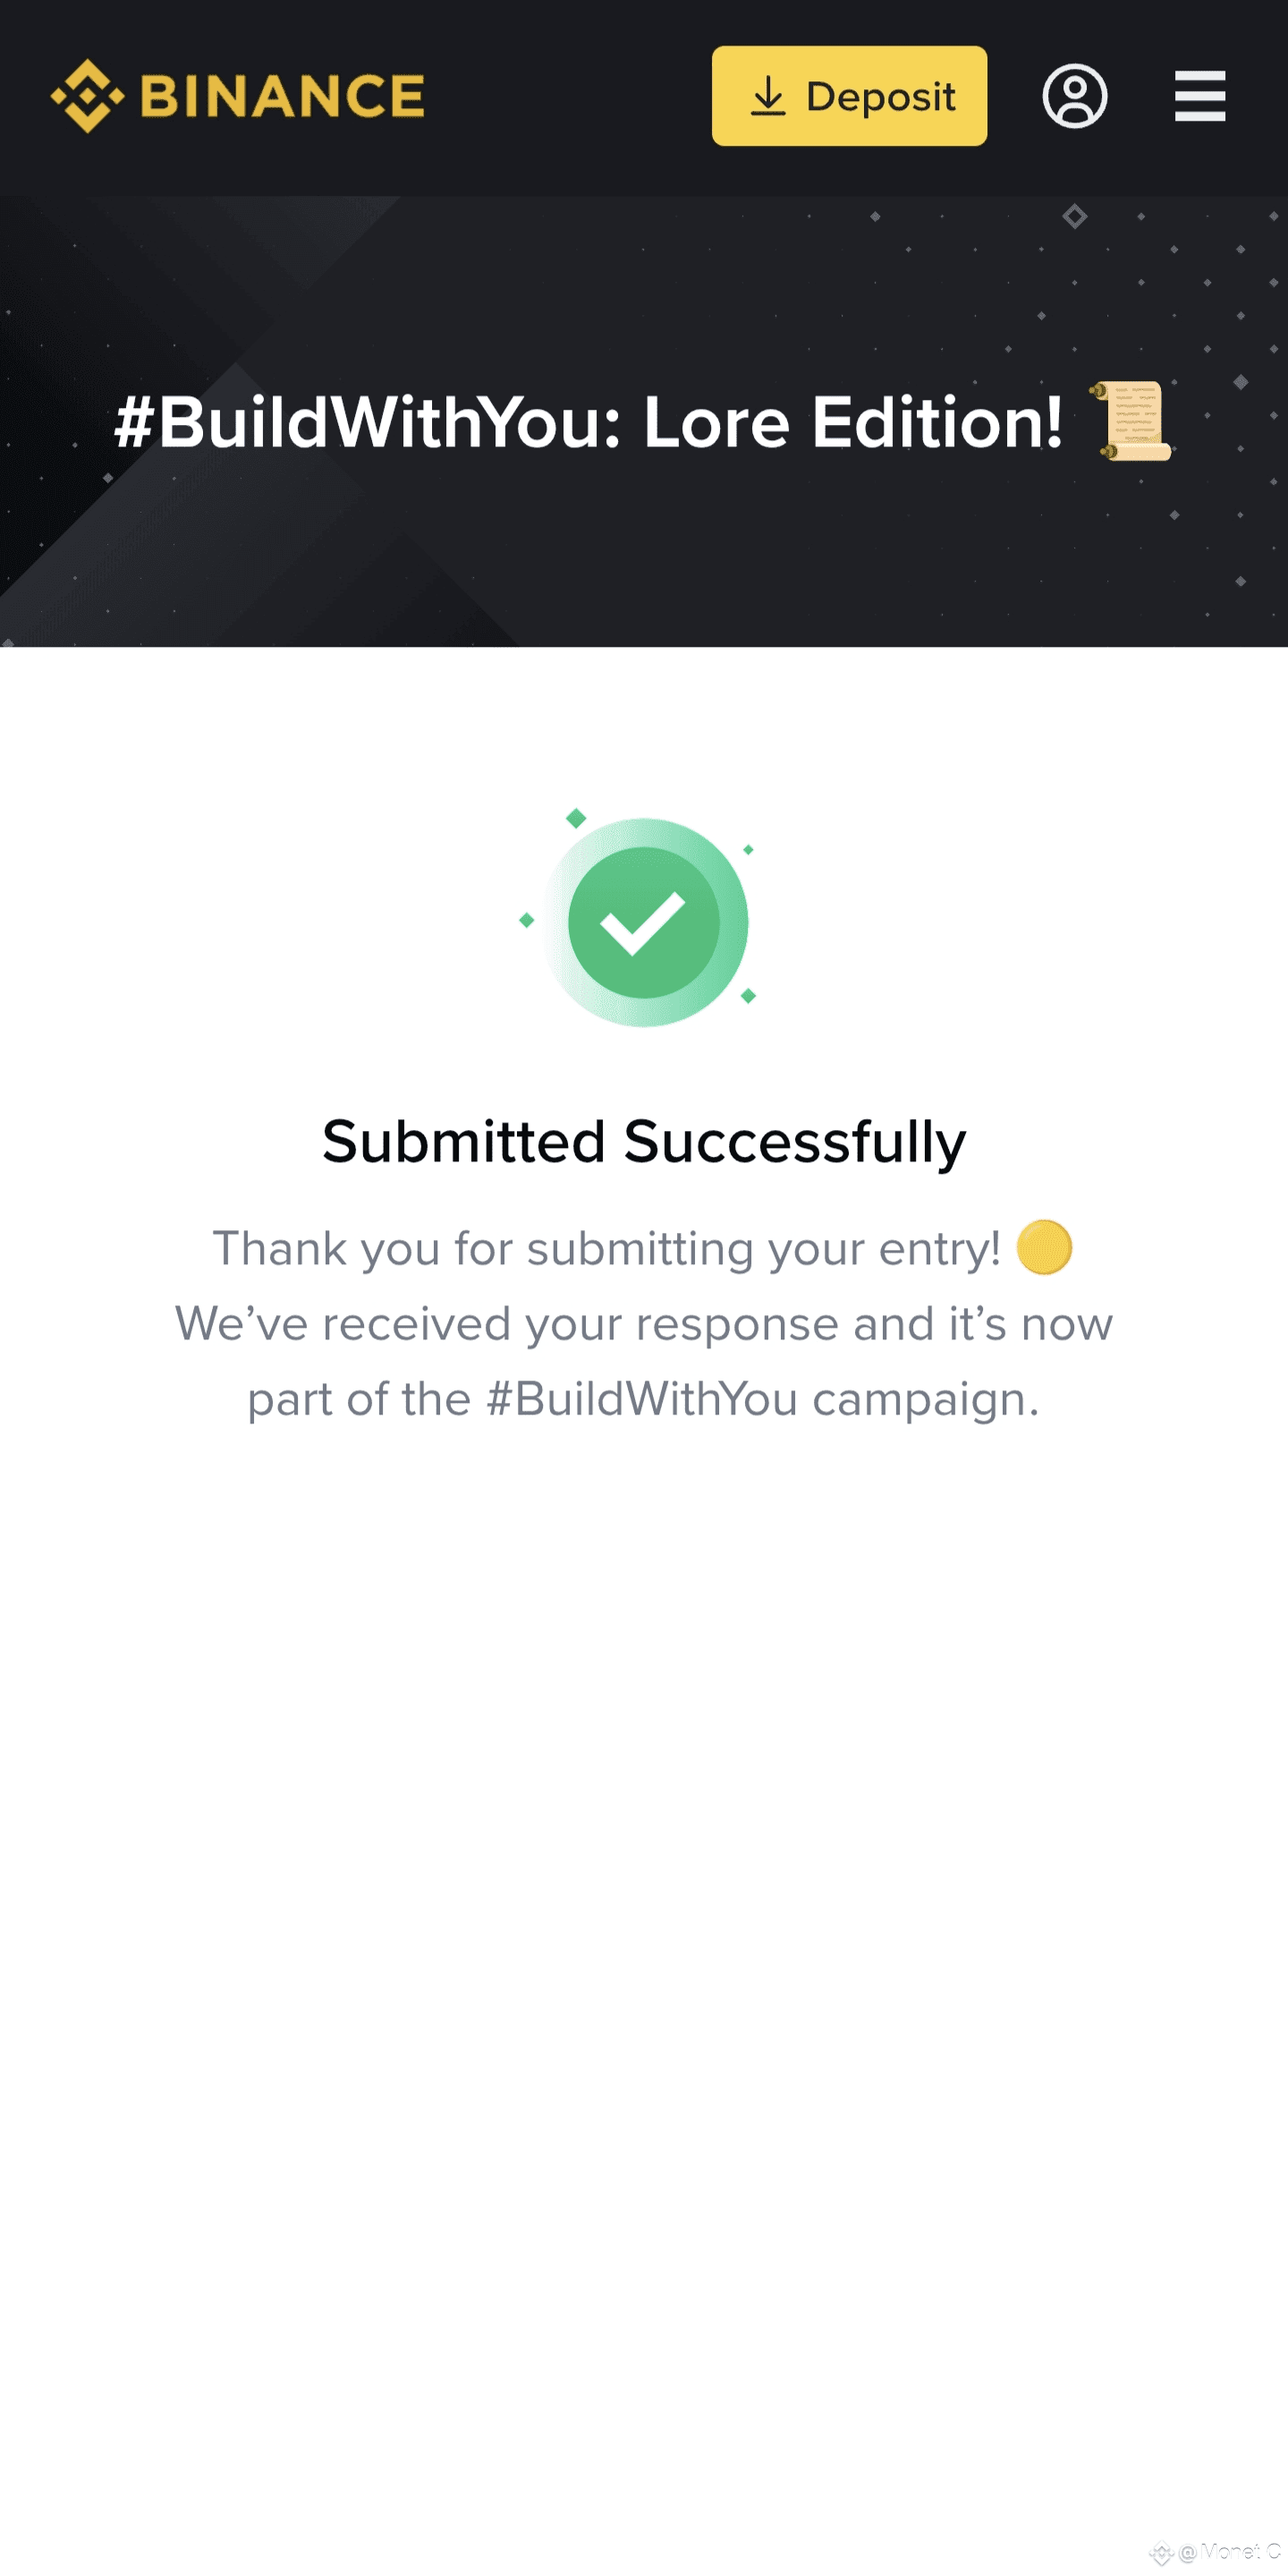The height and width of the screenshot is (2576, 1288).
Task: Click the Binance diamond logo icon
Action: (88, 96)
